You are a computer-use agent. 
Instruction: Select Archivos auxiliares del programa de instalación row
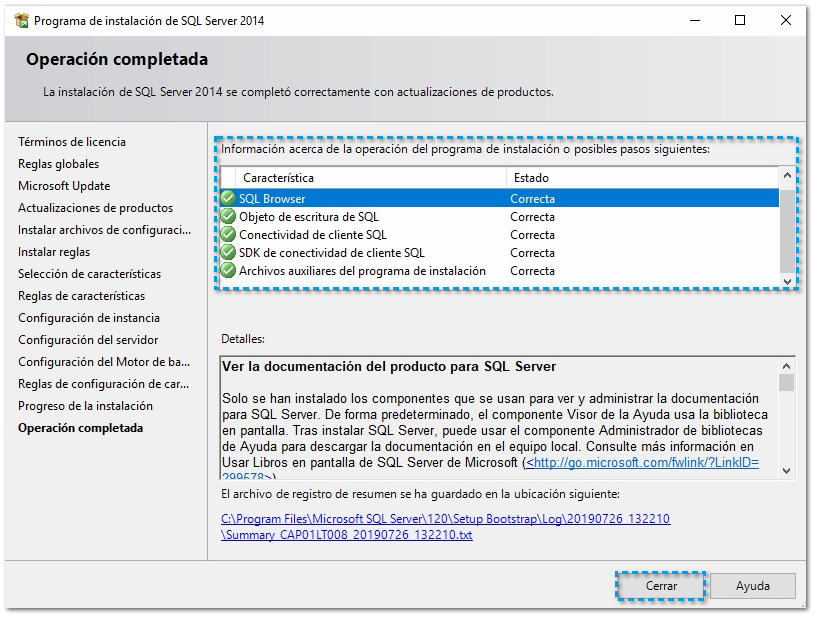499,271
